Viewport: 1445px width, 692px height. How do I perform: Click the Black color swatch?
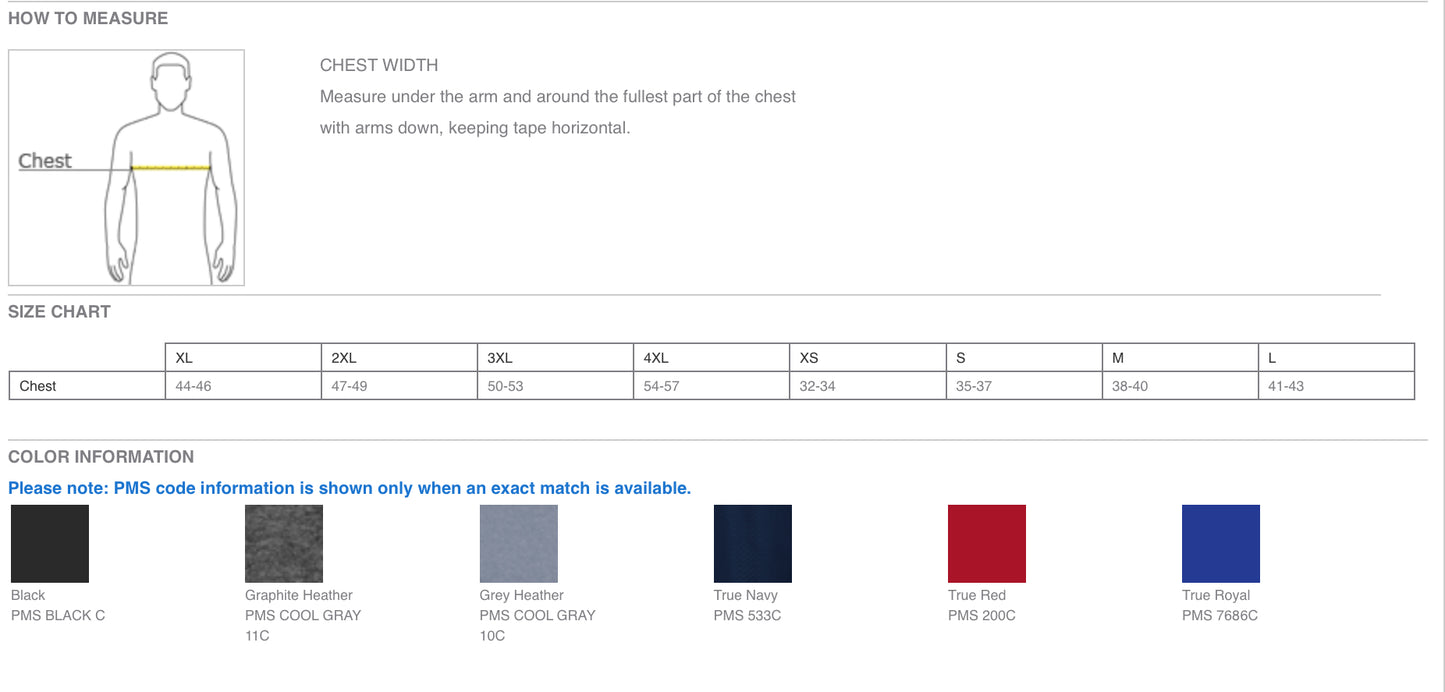pyautogui.click(x=50, y=543)
